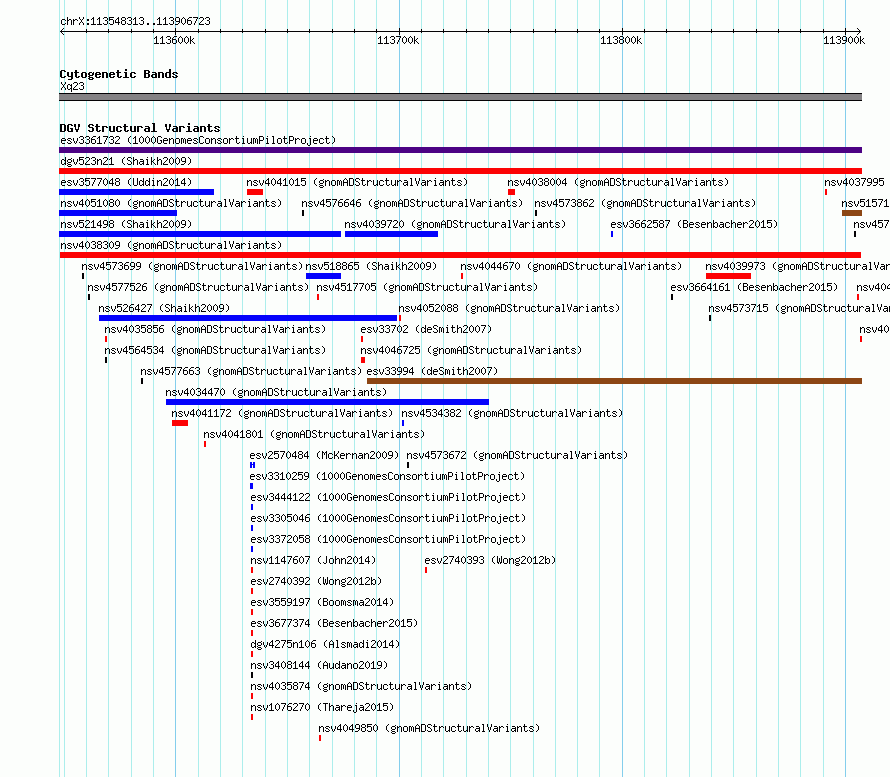Select nsv4046725 variant label

click(471, 350)
